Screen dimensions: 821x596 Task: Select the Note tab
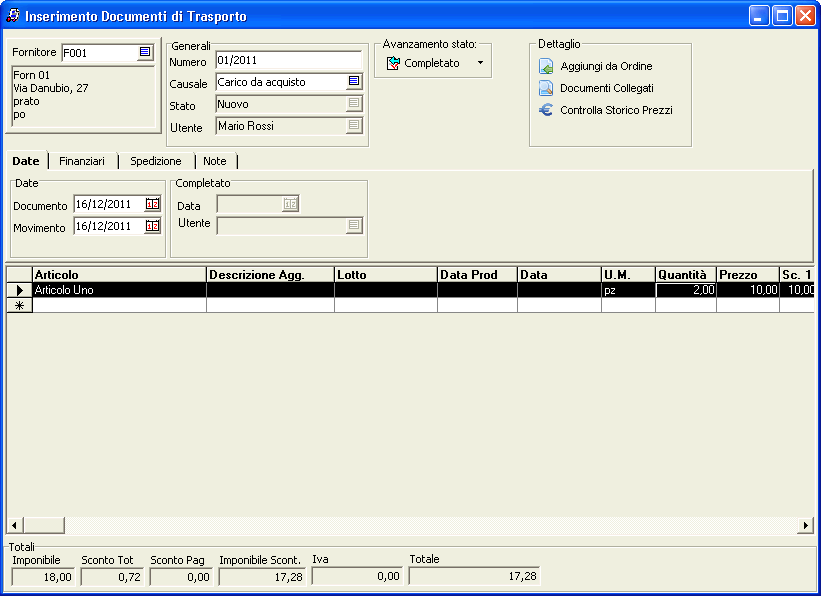pyautogui.click(x=215, y=161)
